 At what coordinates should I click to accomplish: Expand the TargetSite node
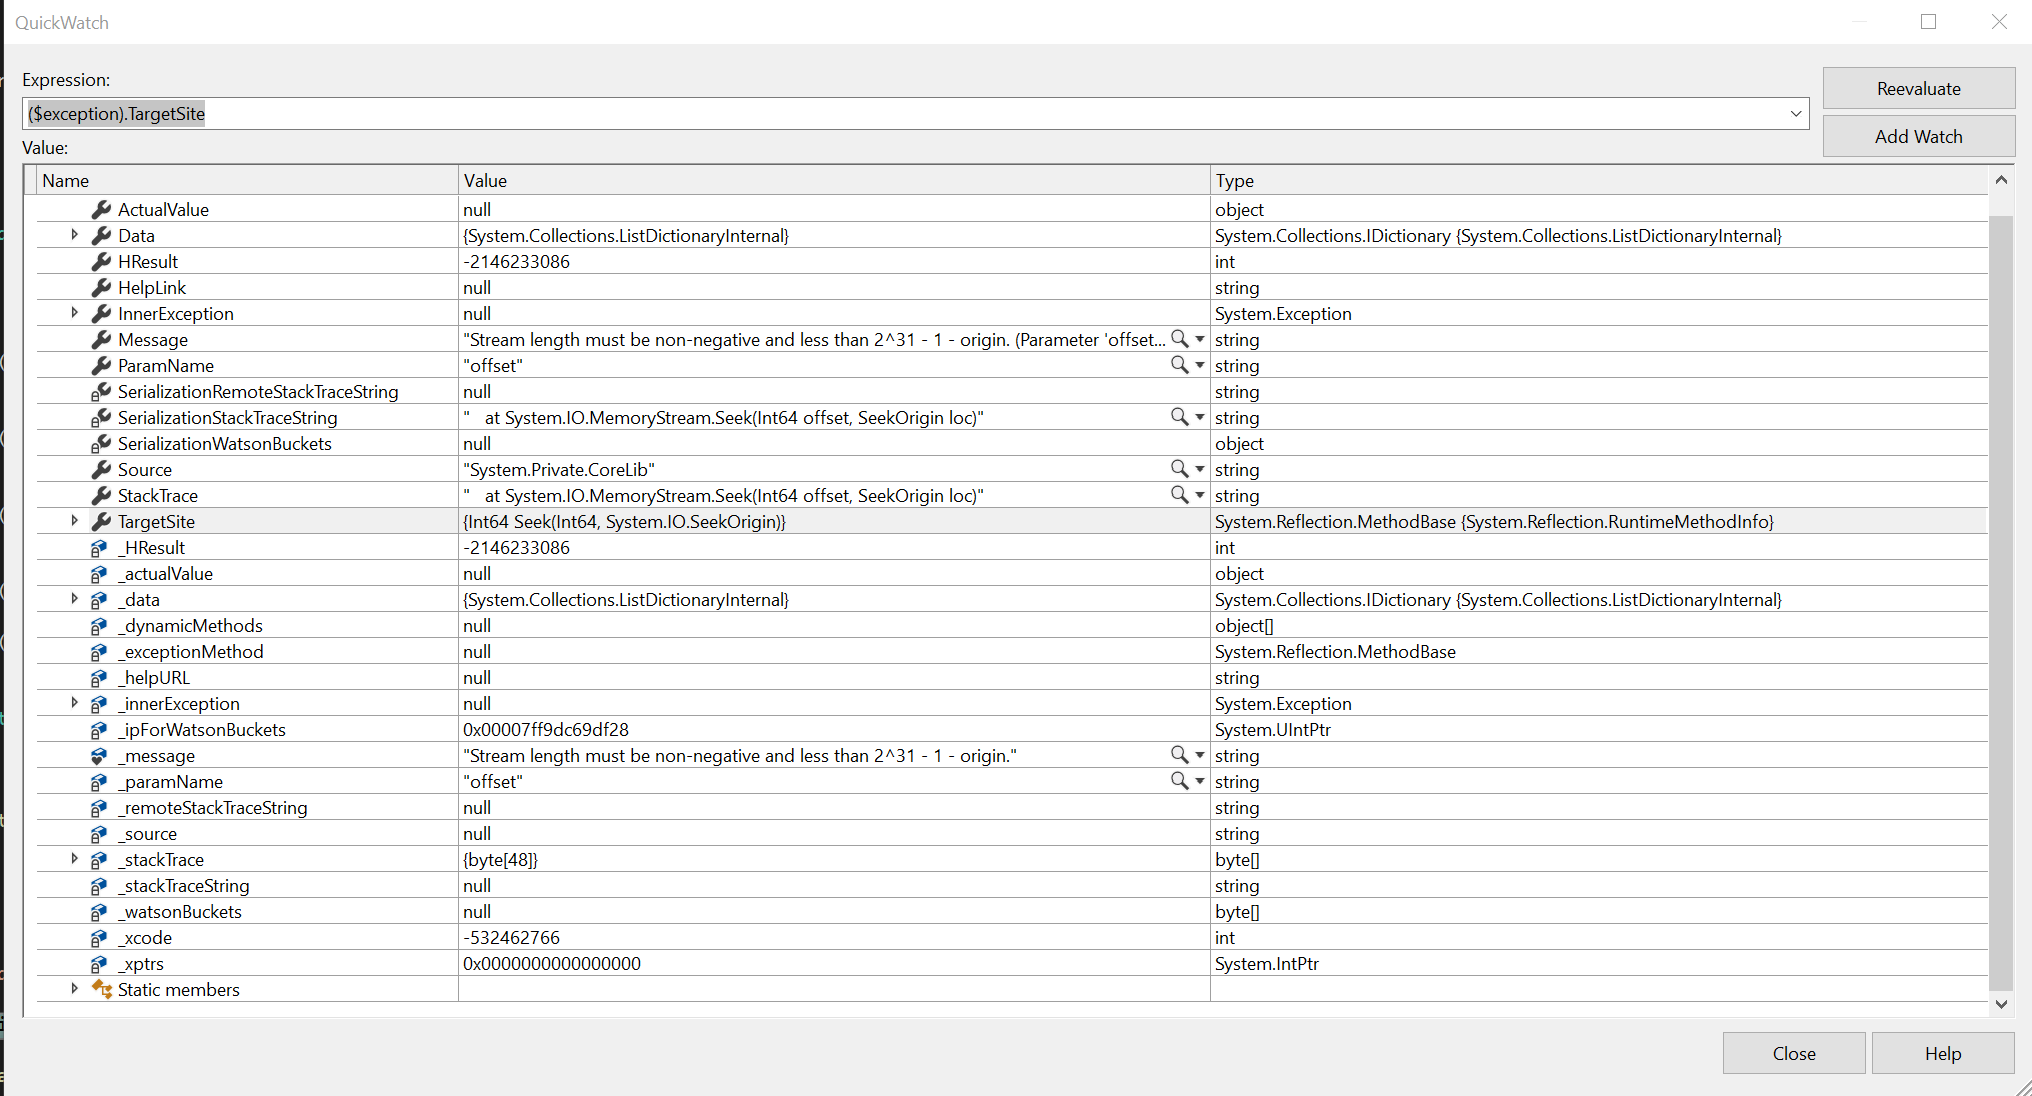[74, 521]
